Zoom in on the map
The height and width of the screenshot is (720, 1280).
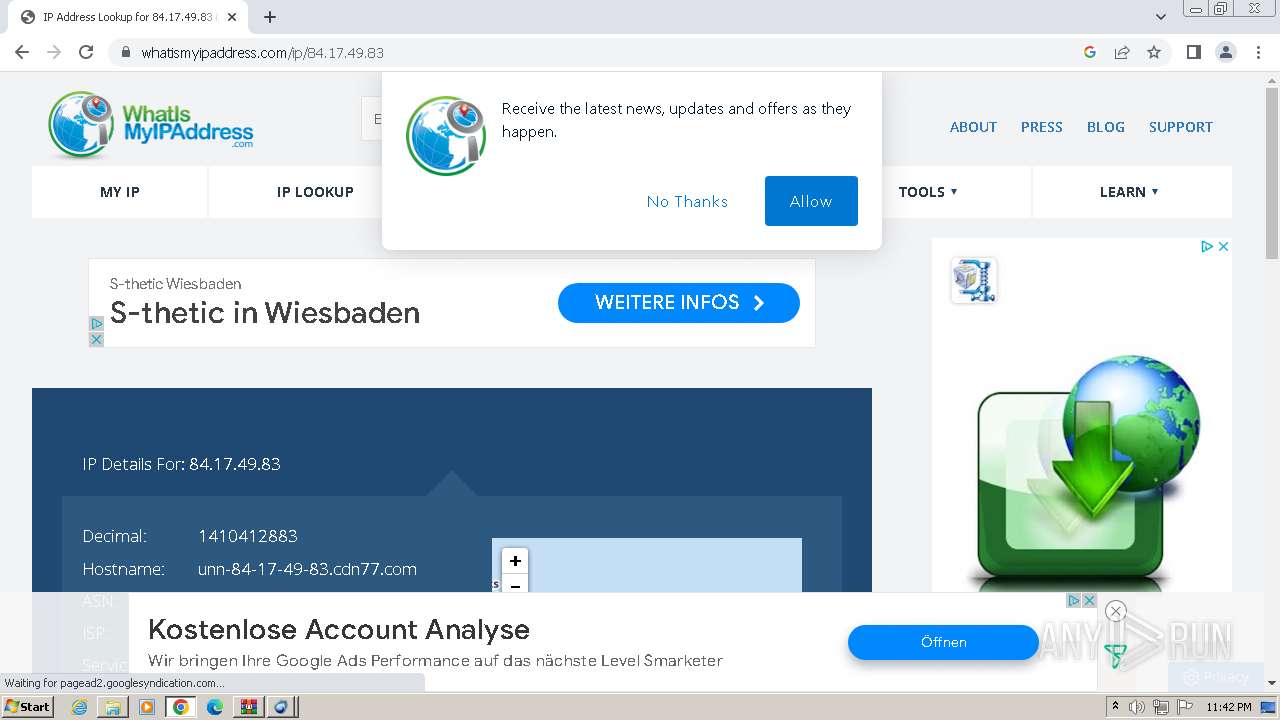click(x=515, y=561)
